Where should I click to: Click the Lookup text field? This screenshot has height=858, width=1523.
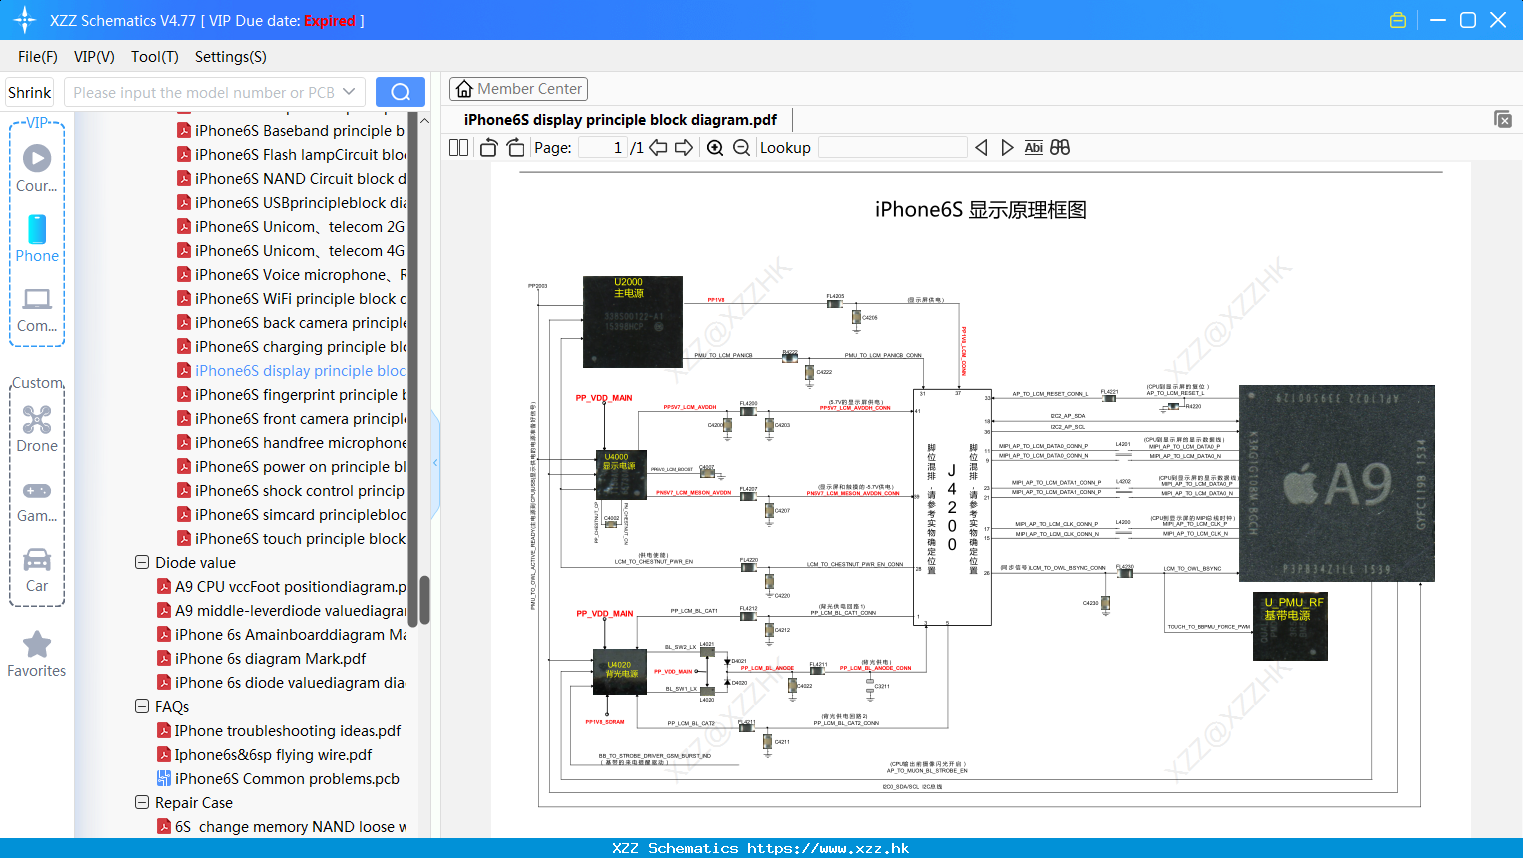[892, 147]
